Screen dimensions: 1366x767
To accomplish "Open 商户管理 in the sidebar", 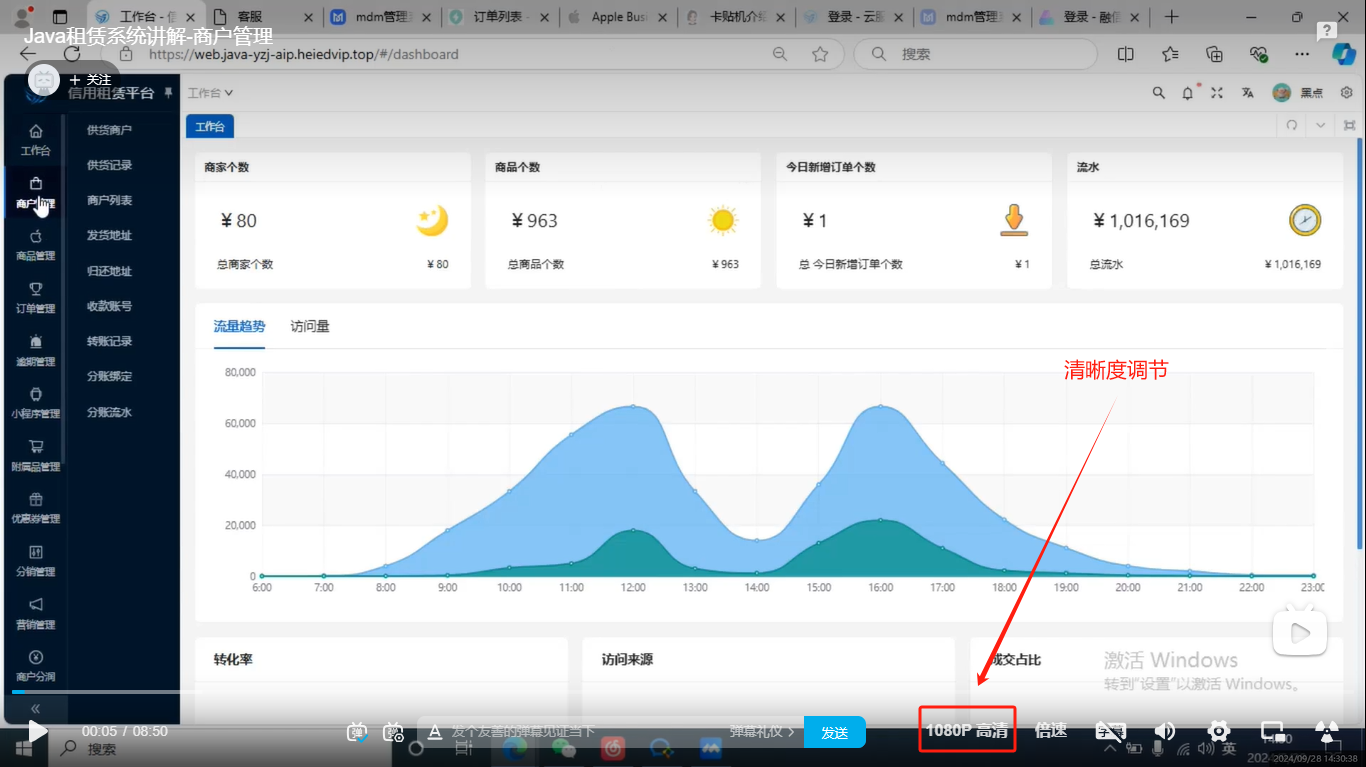I will (x=35, y=193).
